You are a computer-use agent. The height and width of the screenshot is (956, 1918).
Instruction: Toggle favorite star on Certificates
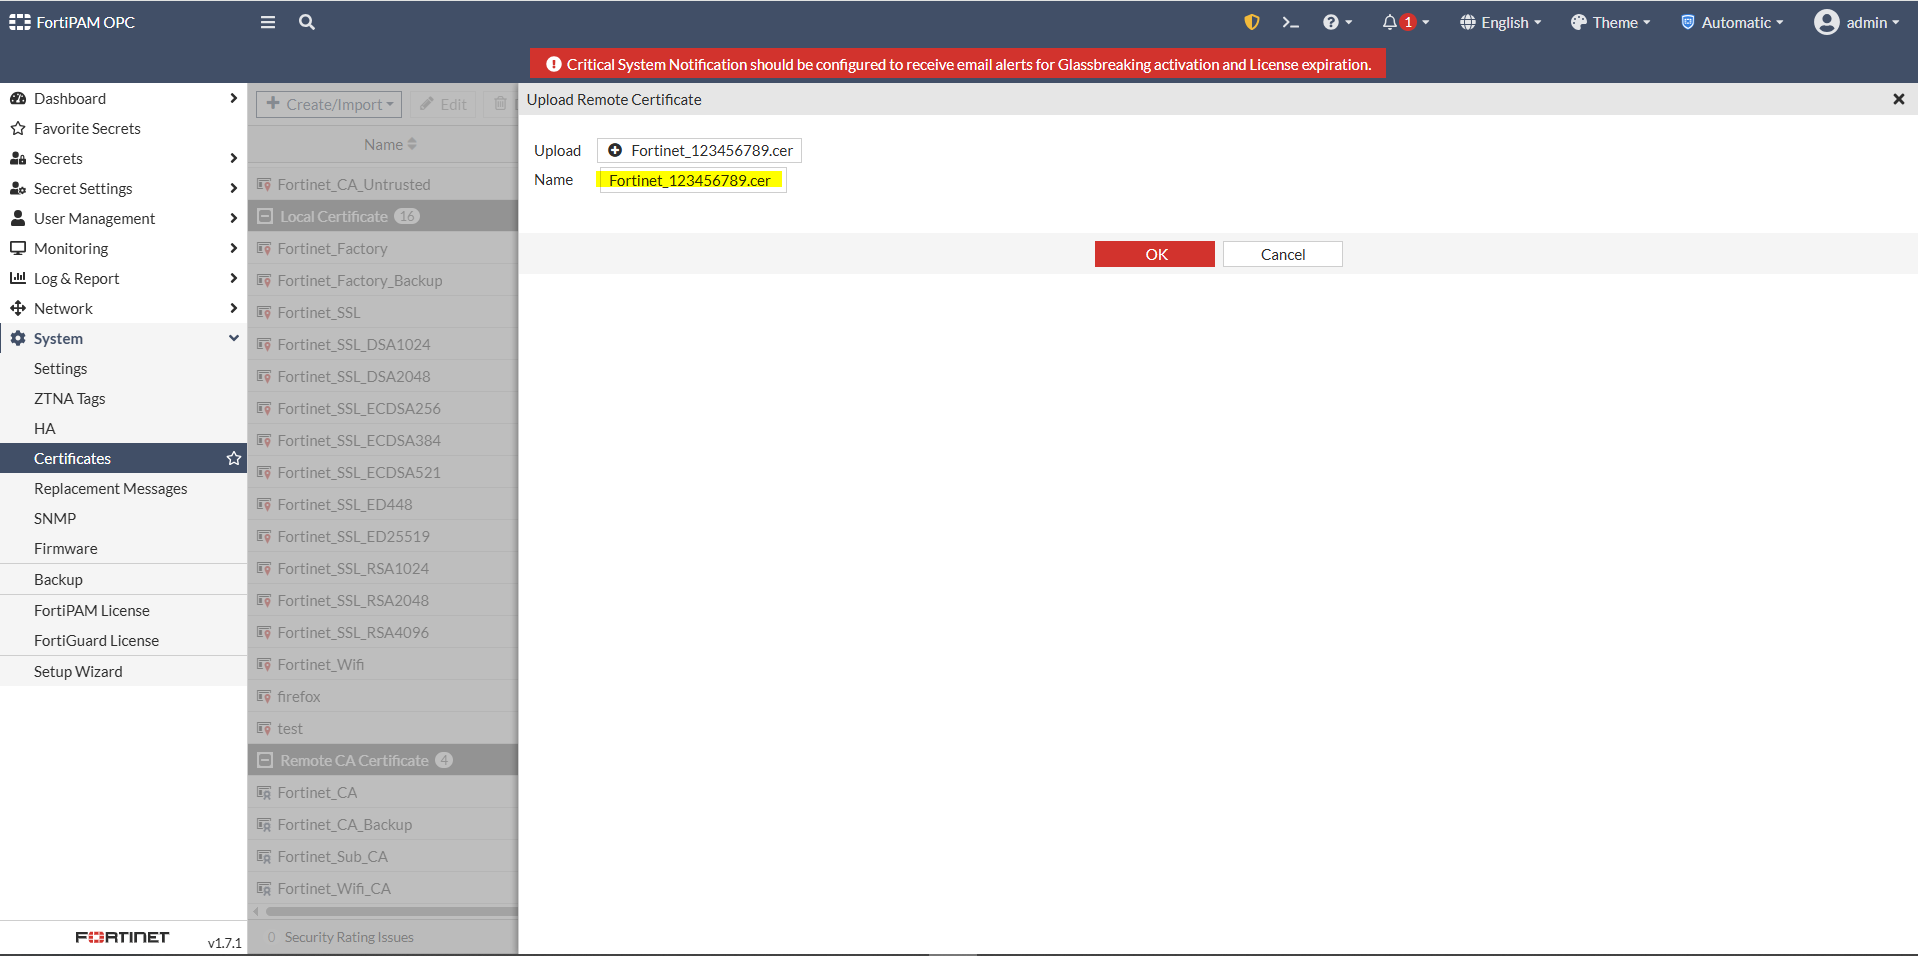pos(234,458)
